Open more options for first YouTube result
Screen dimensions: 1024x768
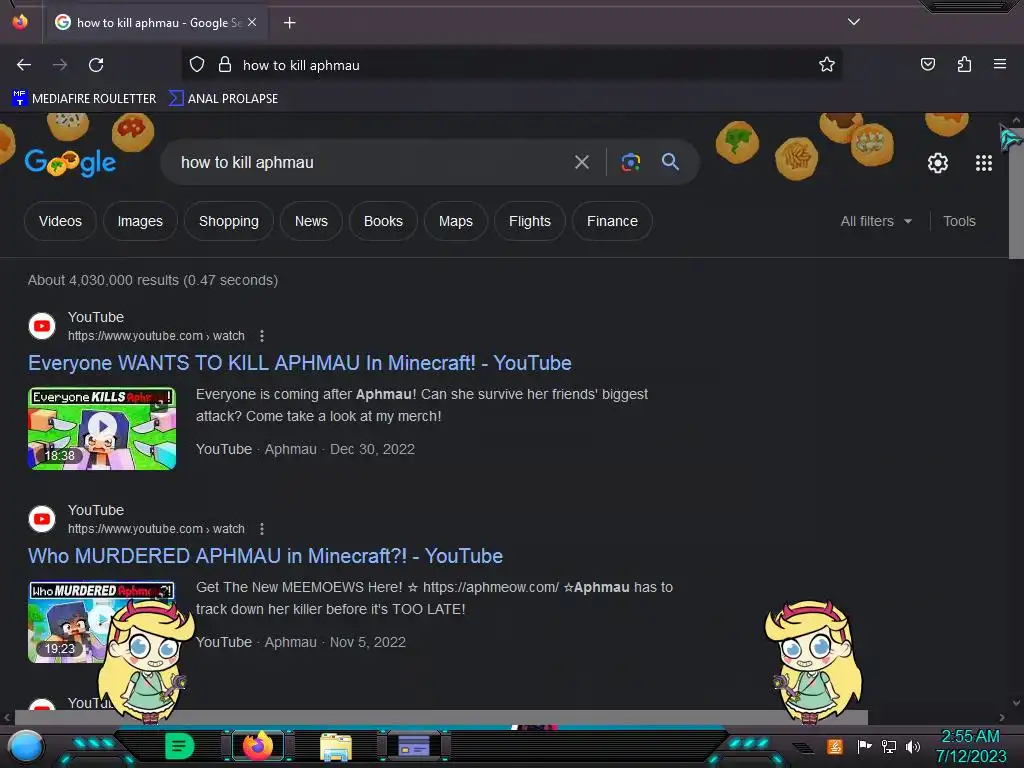(x=262, y=336)
